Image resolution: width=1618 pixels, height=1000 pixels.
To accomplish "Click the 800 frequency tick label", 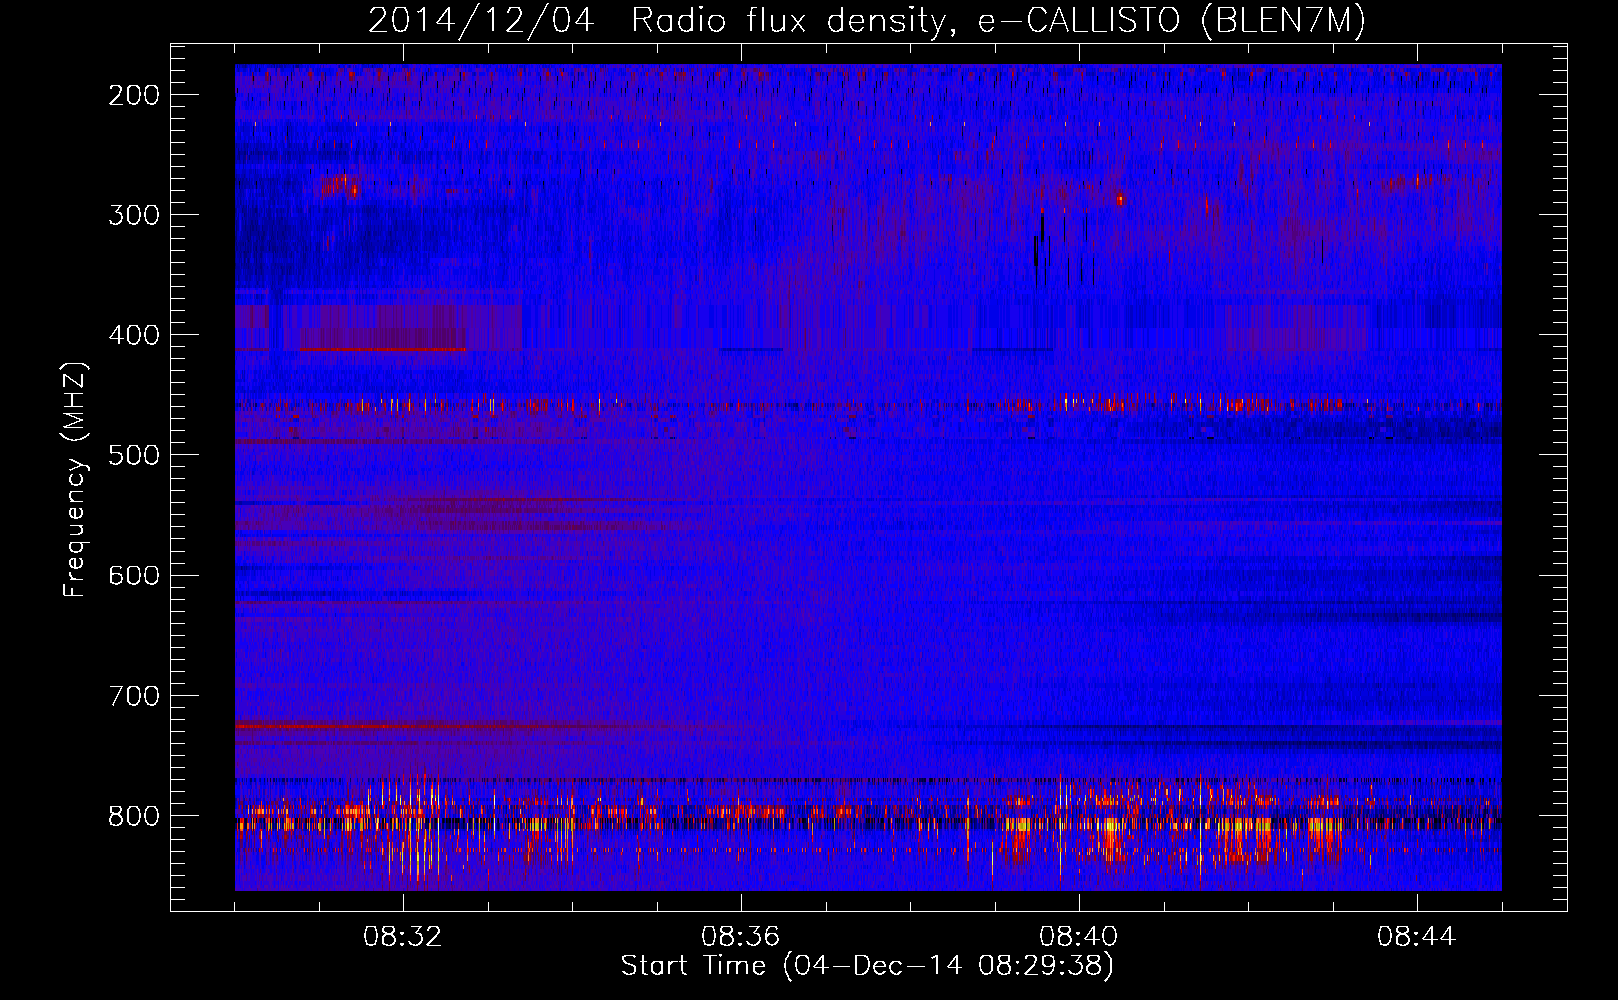I will [134, 815].
